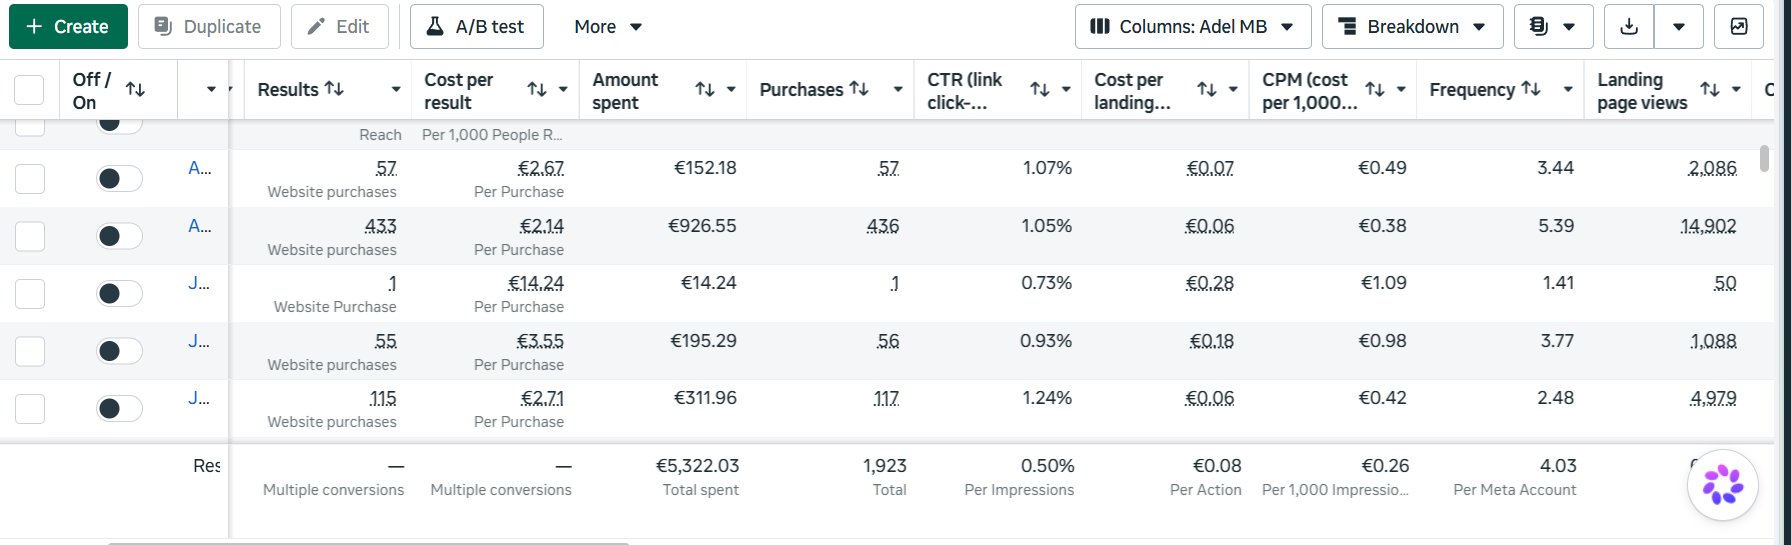Sort by Results column arrows
Image resolution: width=1791 pixels, height=545 pixels.
(x=335, y=89)
